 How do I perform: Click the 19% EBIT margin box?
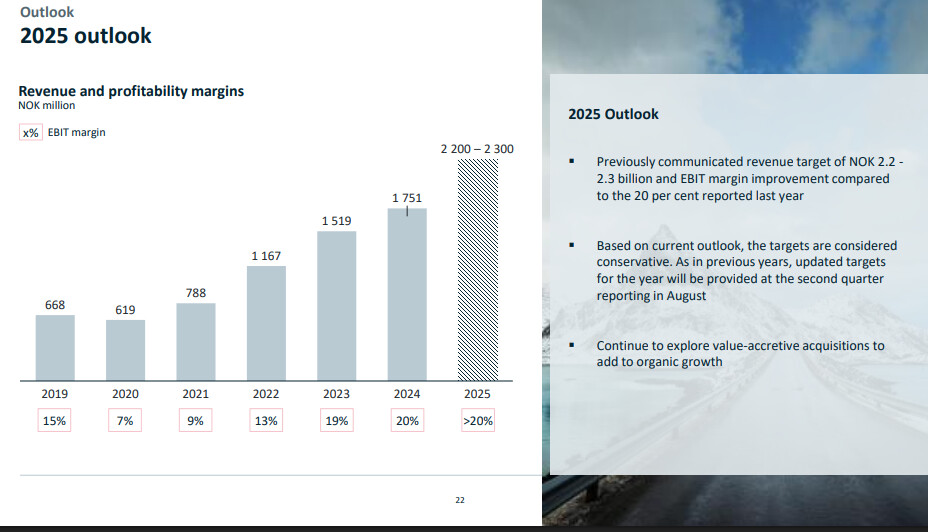[337, 420]
